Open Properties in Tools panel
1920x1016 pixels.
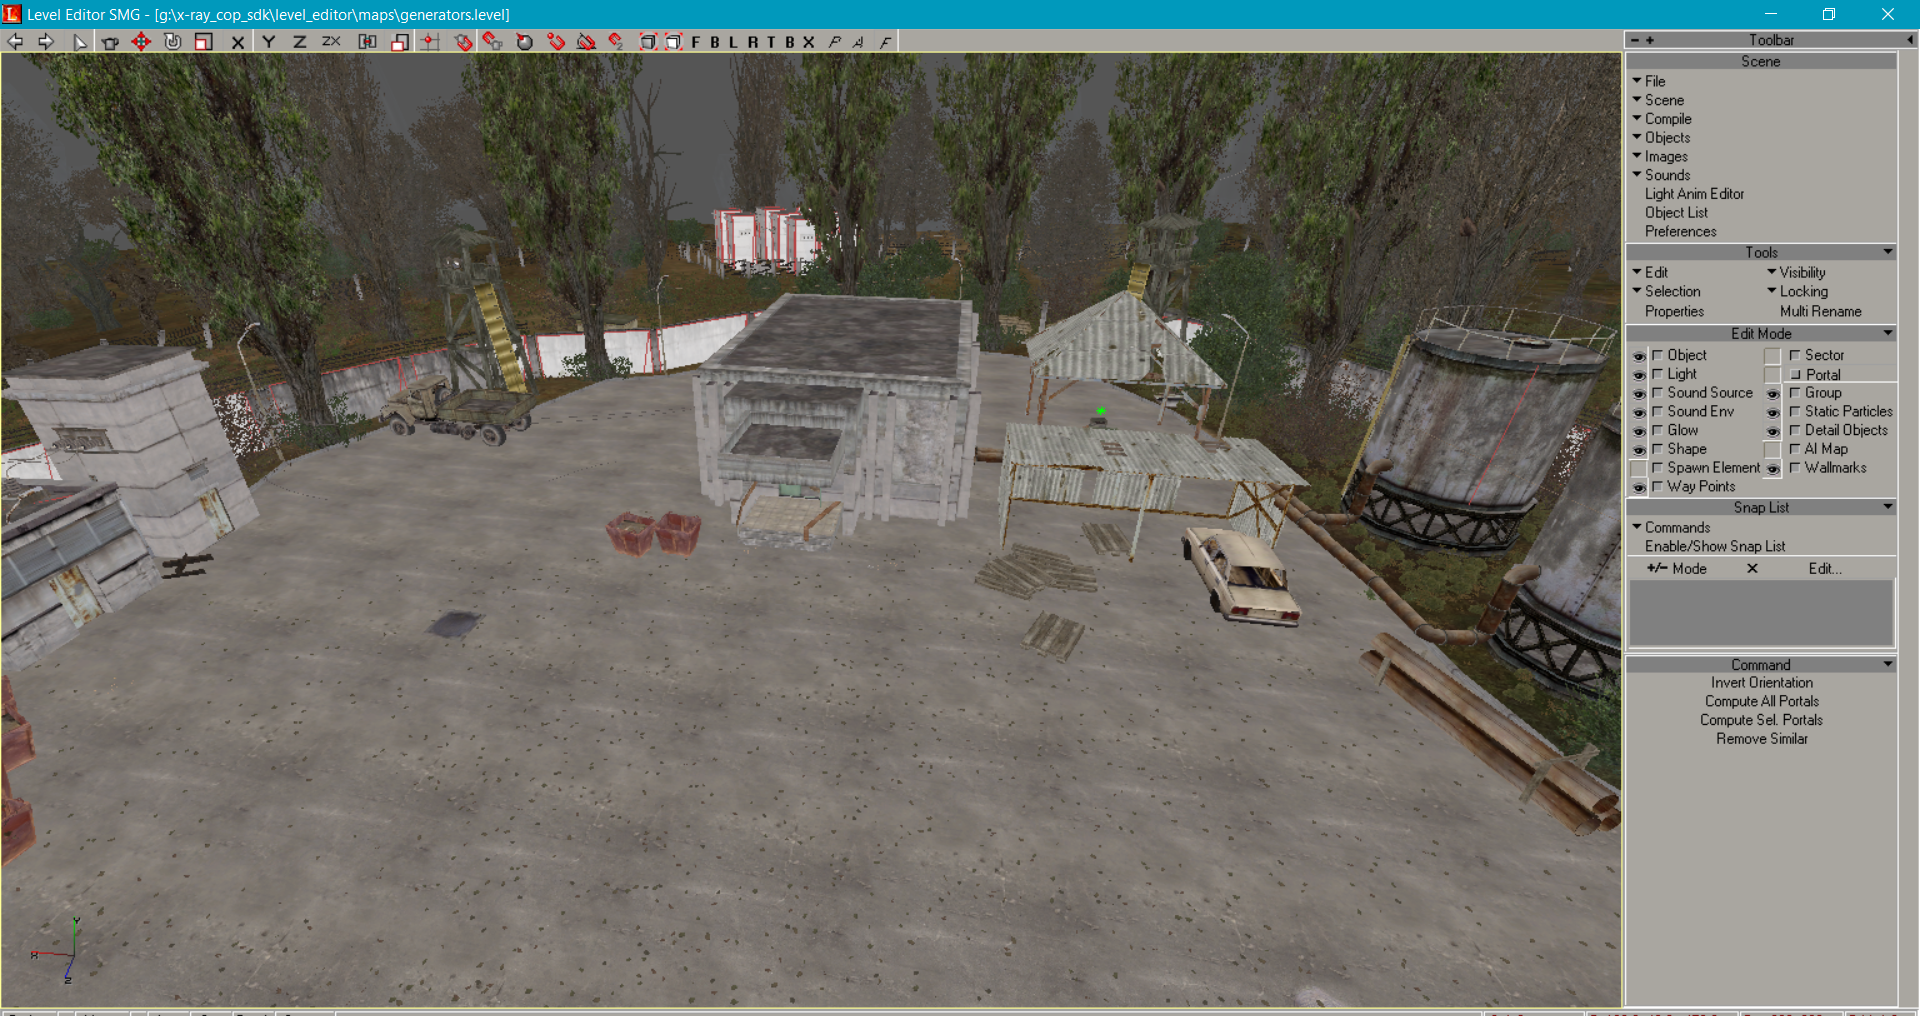click(x=1674, y=311)
